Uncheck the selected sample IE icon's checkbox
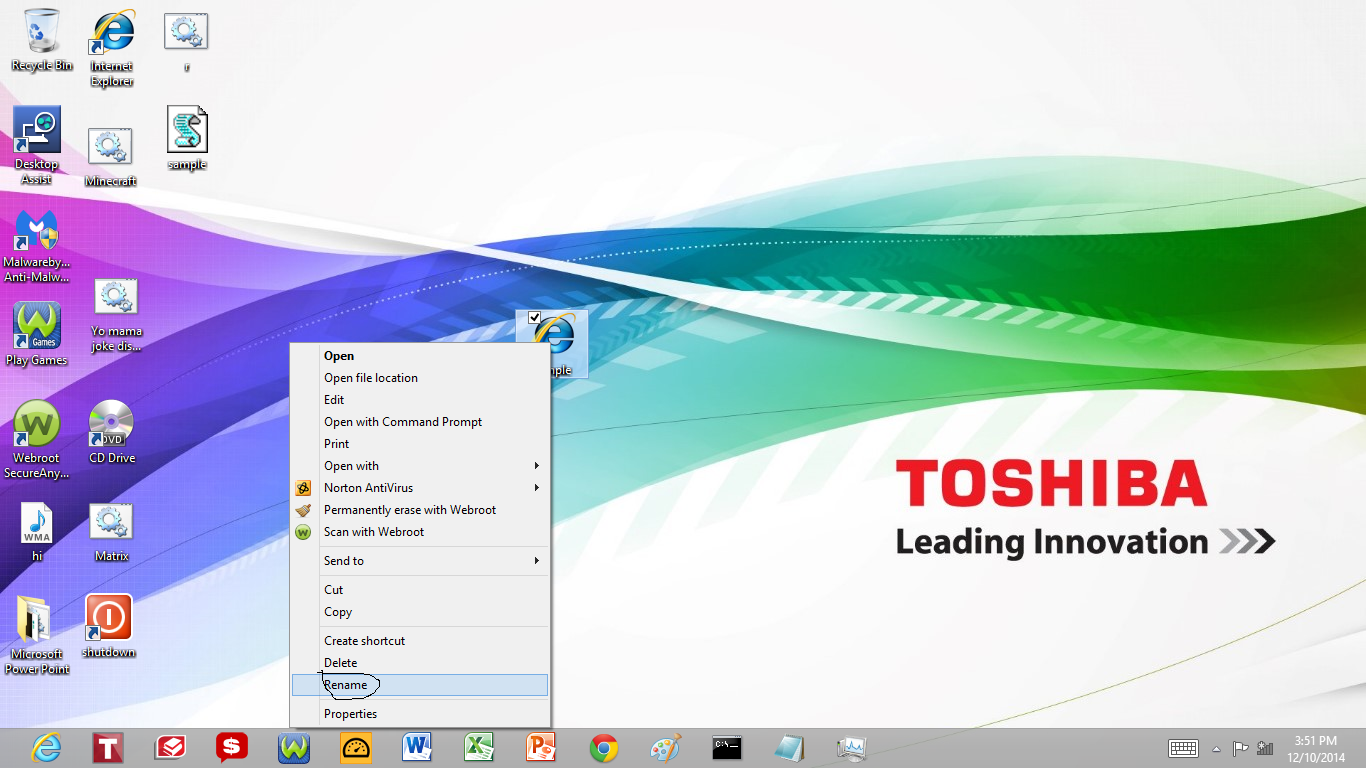Viewport: 1366px width, 768px height. coord(534,317)
